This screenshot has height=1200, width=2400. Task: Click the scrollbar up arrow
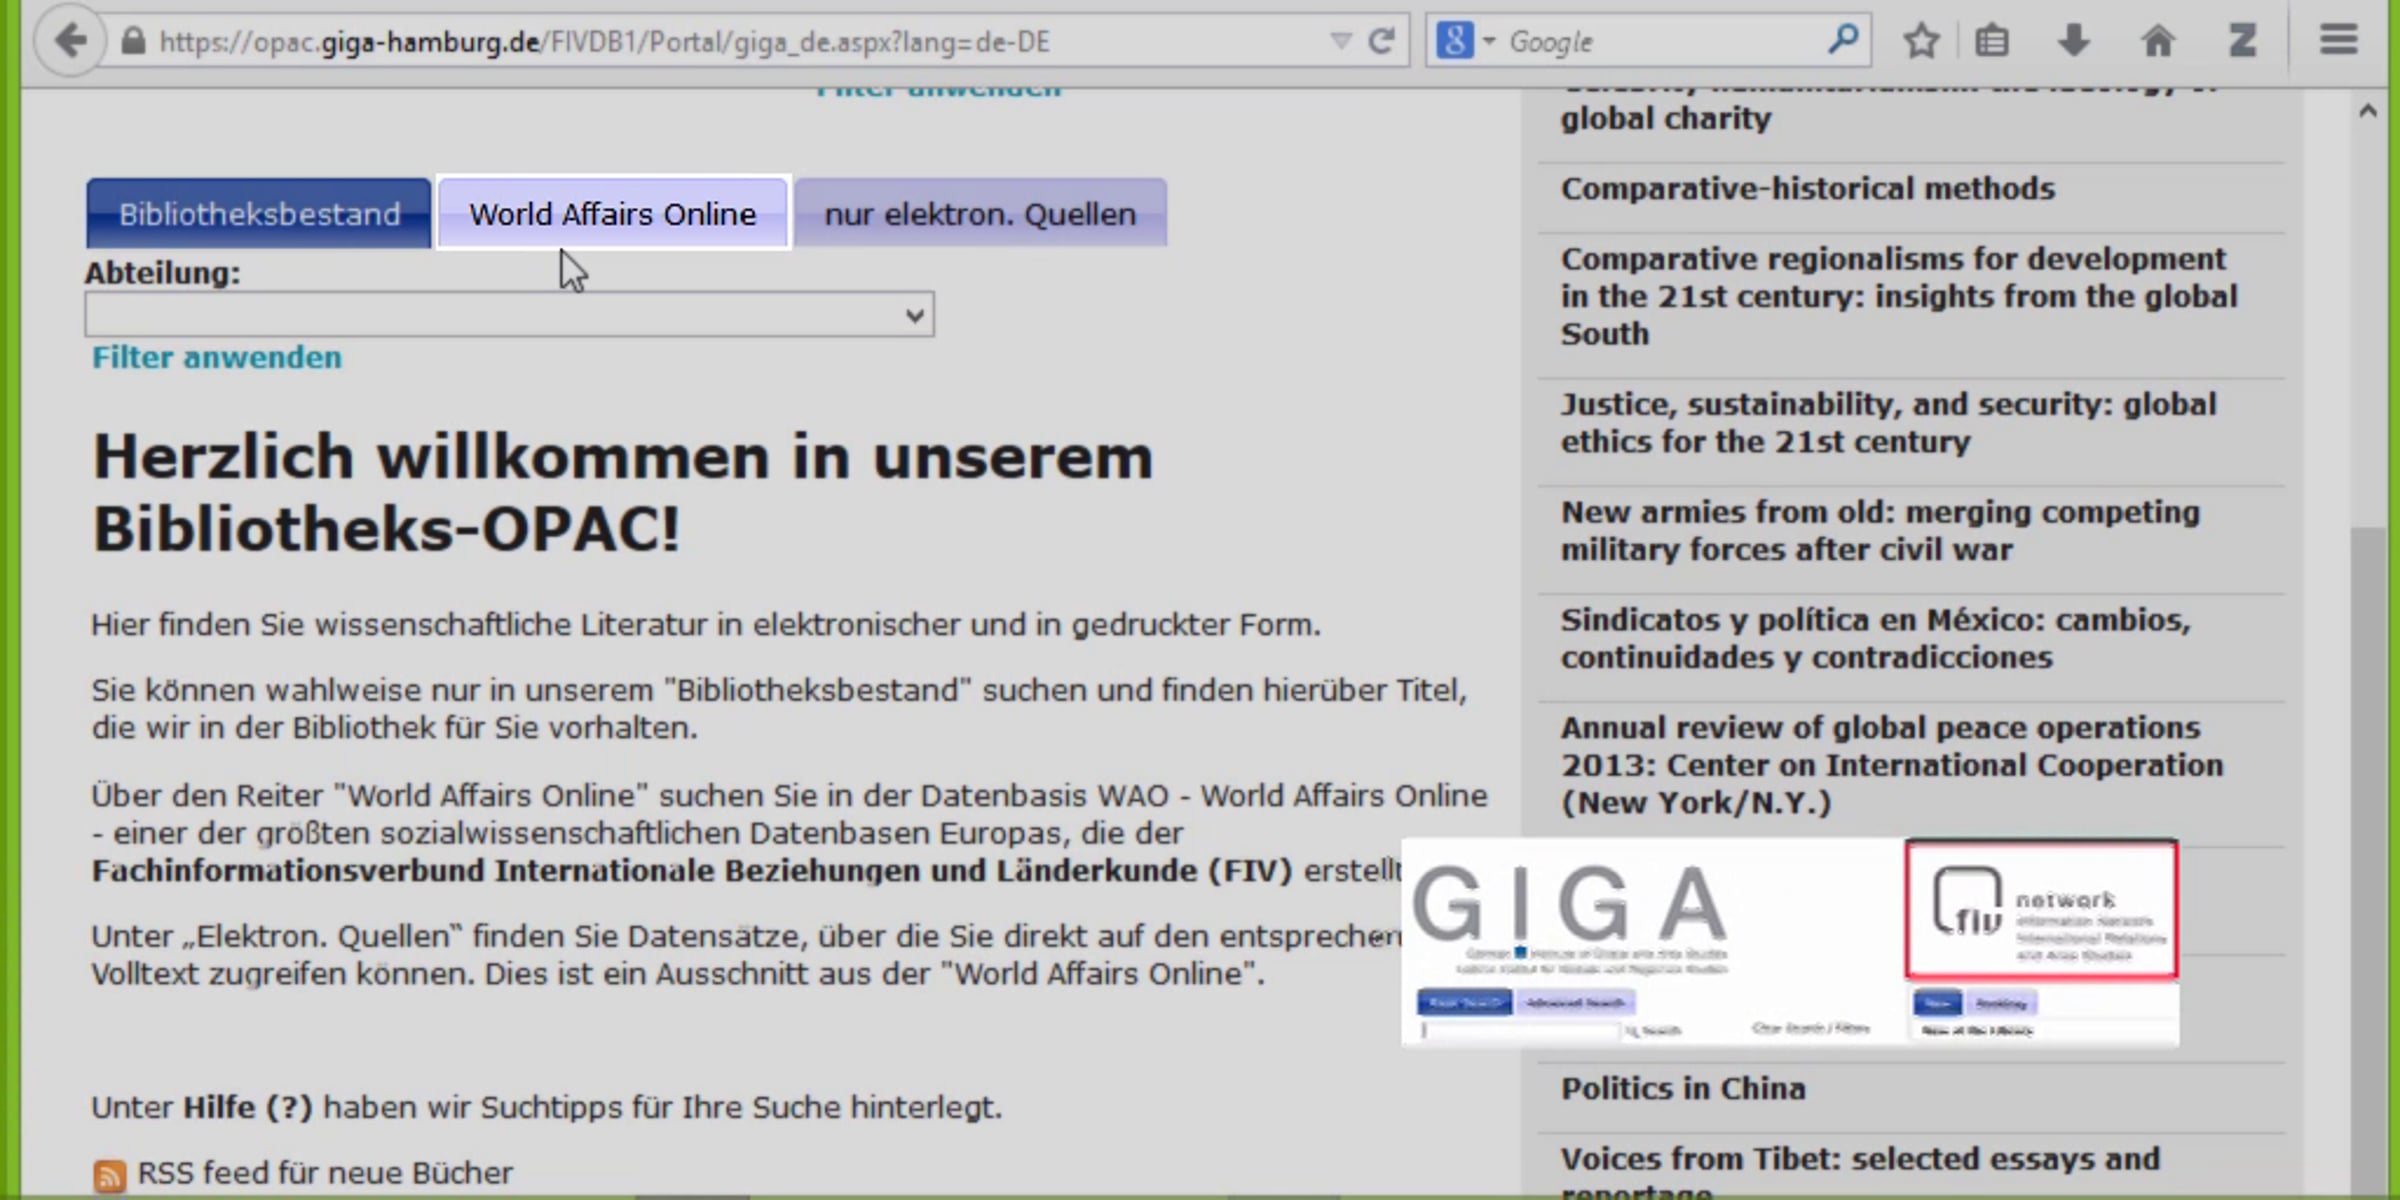2367,111
